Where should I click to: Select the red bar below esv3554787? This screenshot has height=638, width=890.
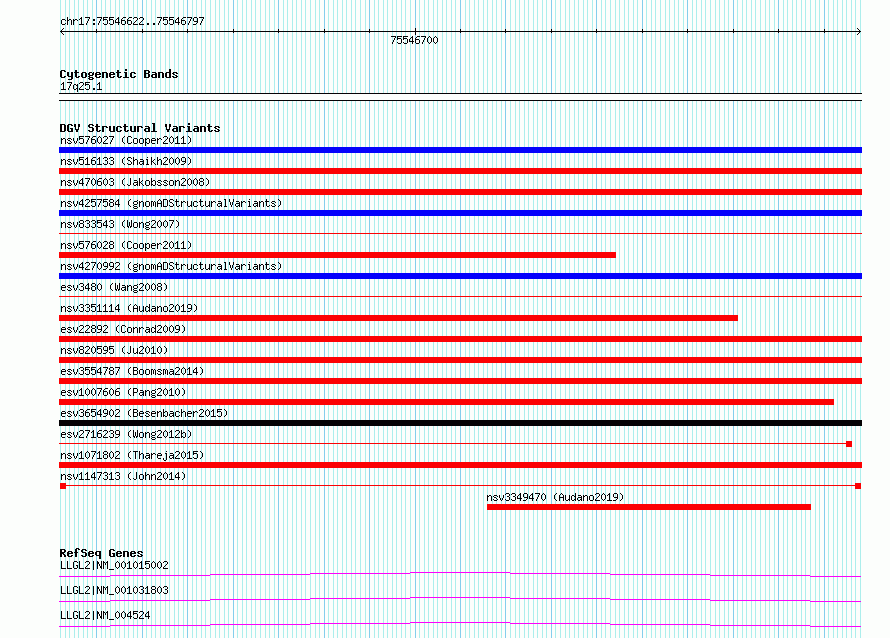point(460,381)
